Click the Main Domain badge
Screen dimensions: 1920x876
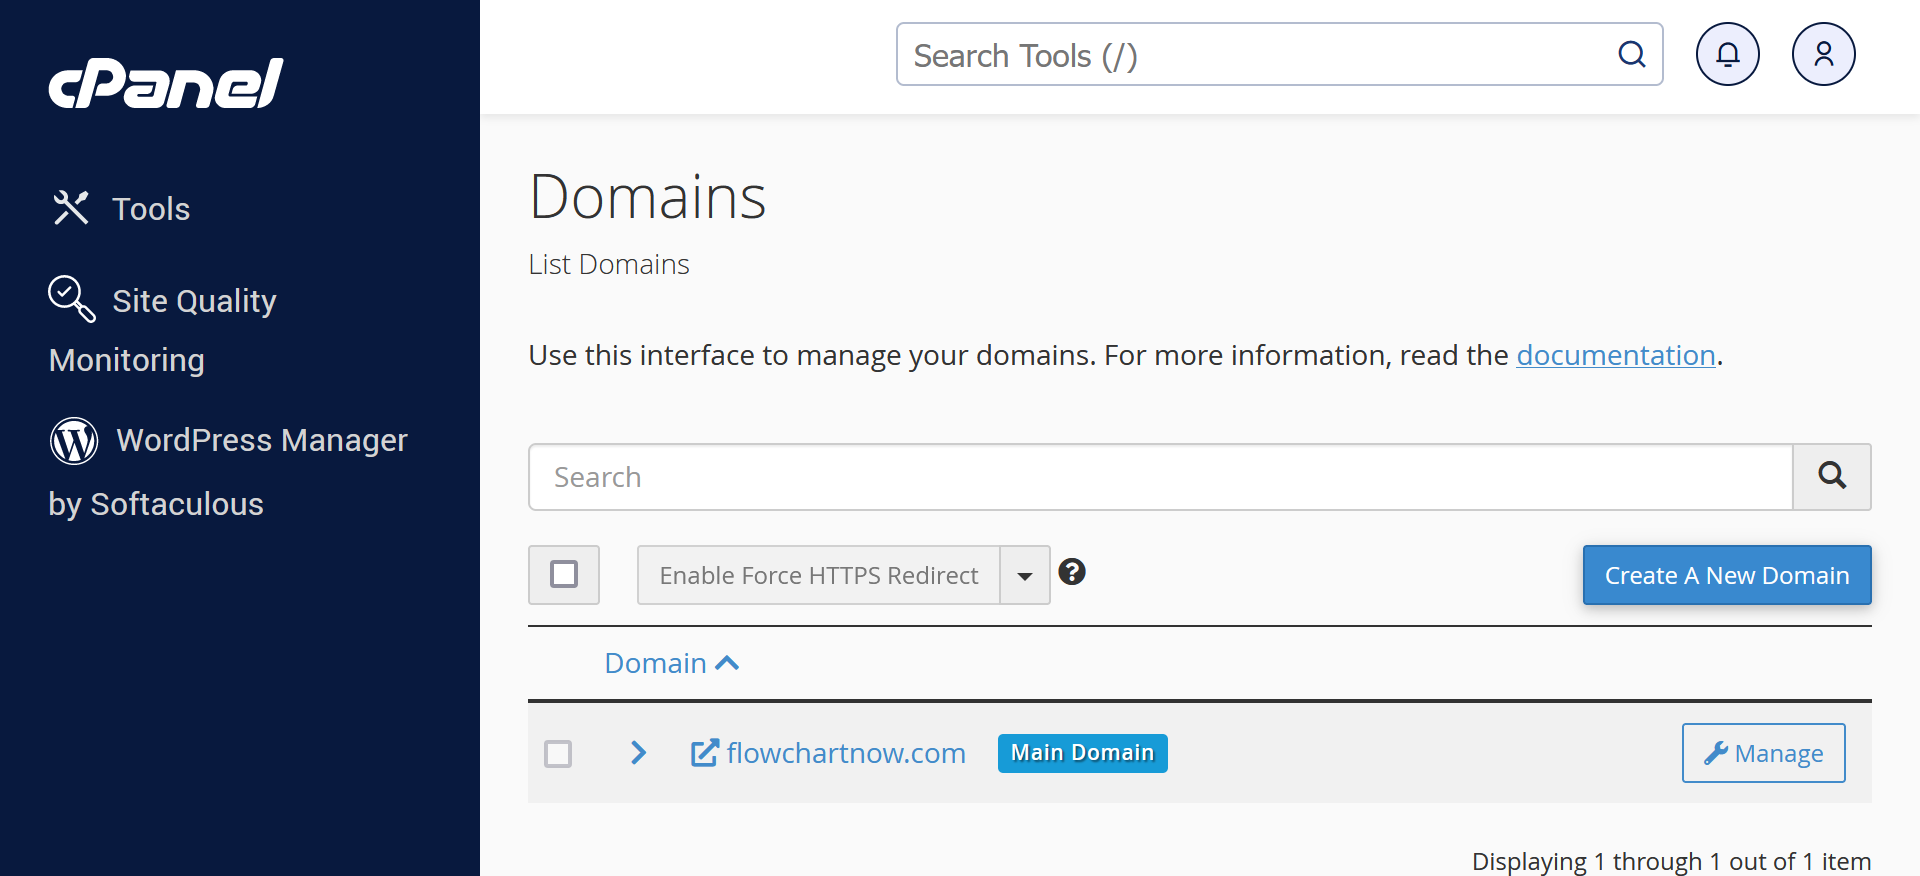tap(1082, 753)
